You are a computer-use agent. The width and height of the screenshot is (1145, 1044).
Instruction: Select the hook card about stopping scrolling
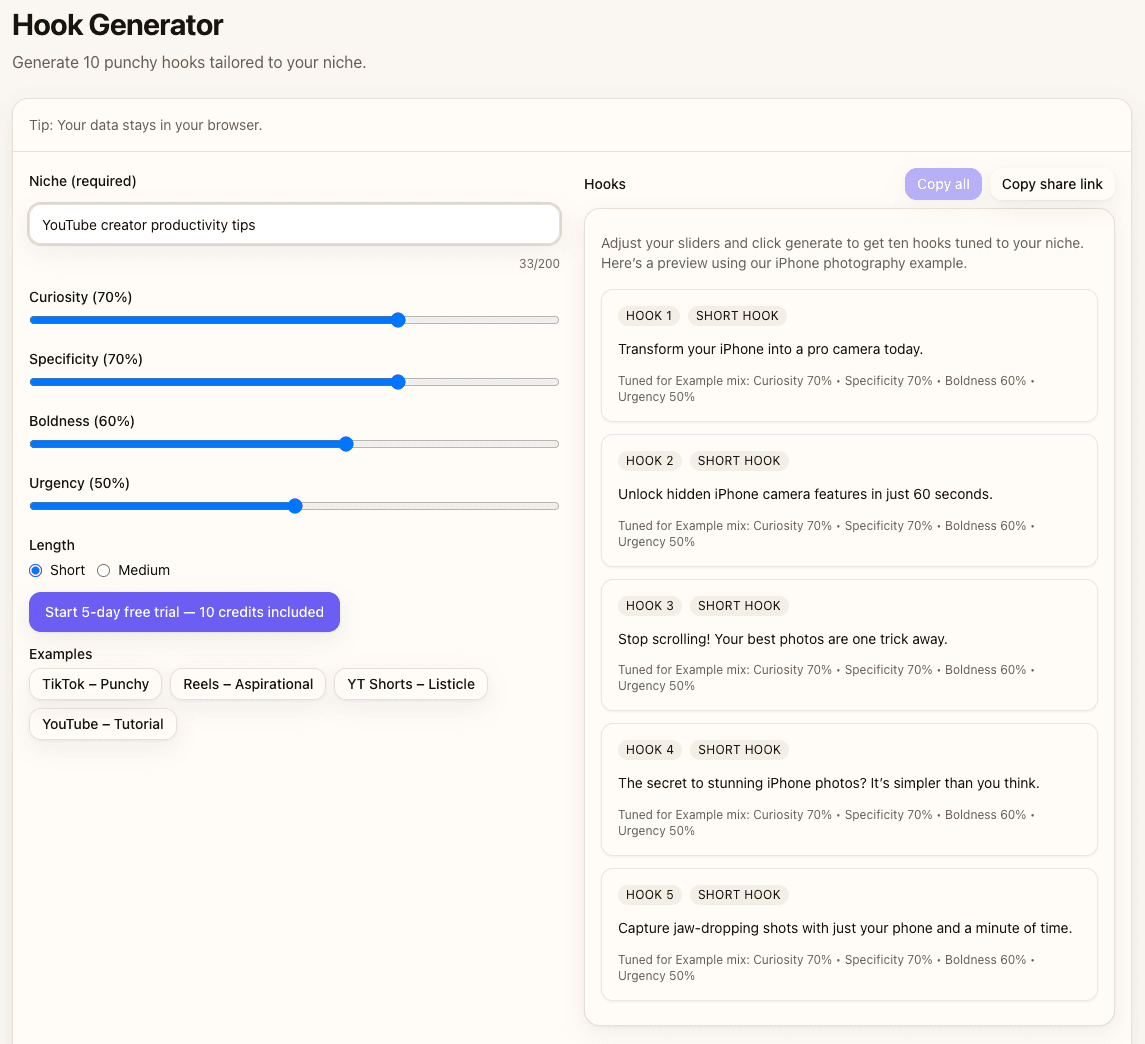point(848,645)
